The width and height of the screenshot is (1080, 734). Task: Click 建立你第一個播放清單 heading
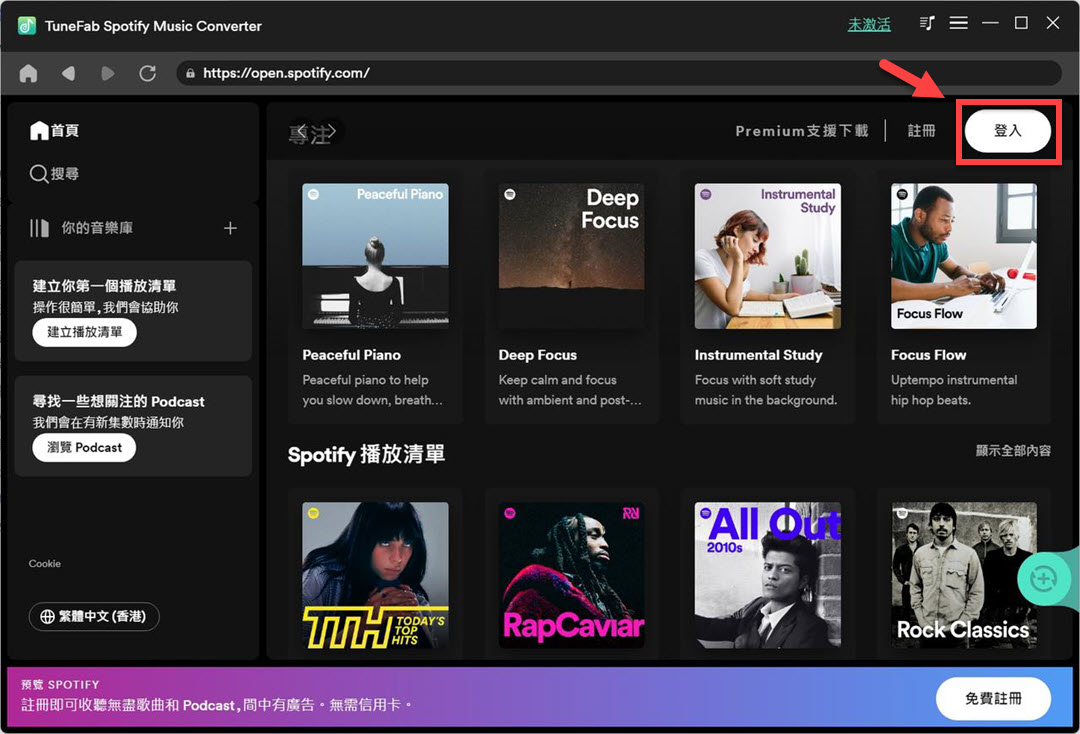click(x=105, y=286)
